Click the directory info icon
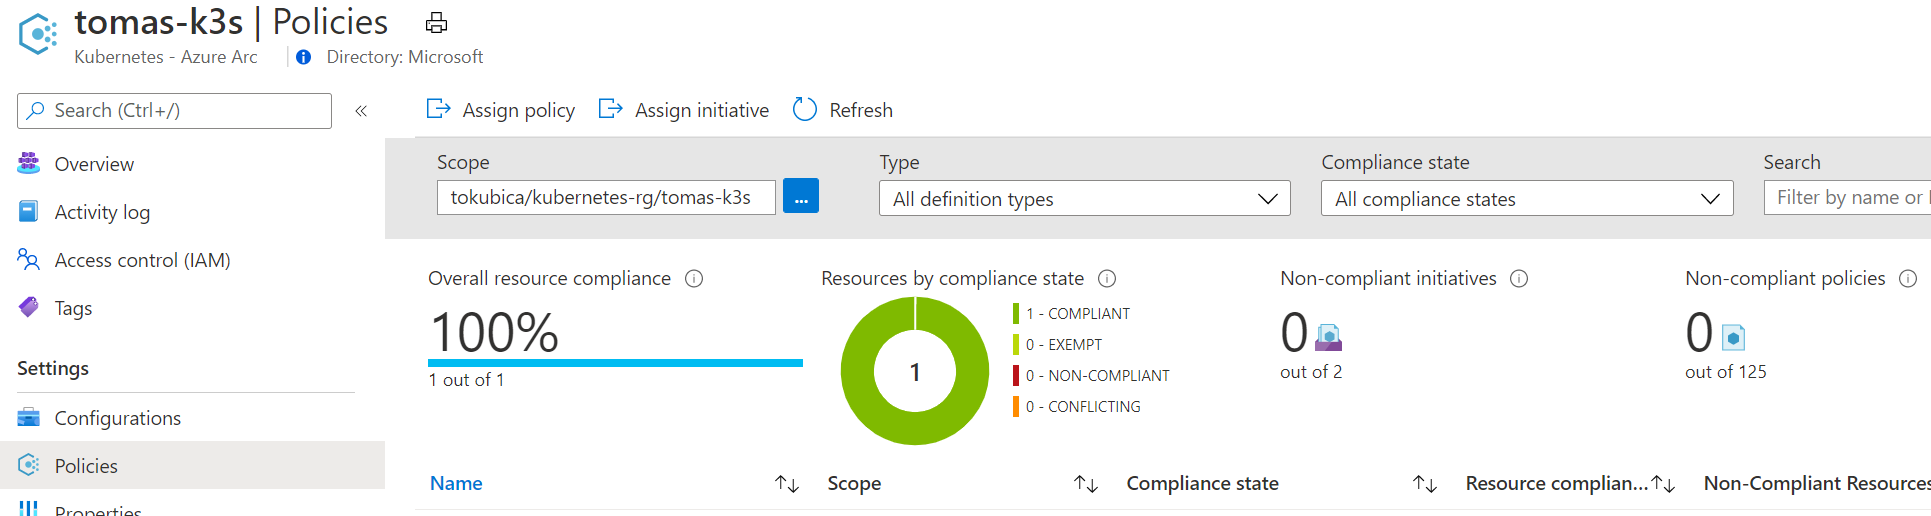Screen dimensions: 1931x516 pyautogui.click(x=303, y=57)
